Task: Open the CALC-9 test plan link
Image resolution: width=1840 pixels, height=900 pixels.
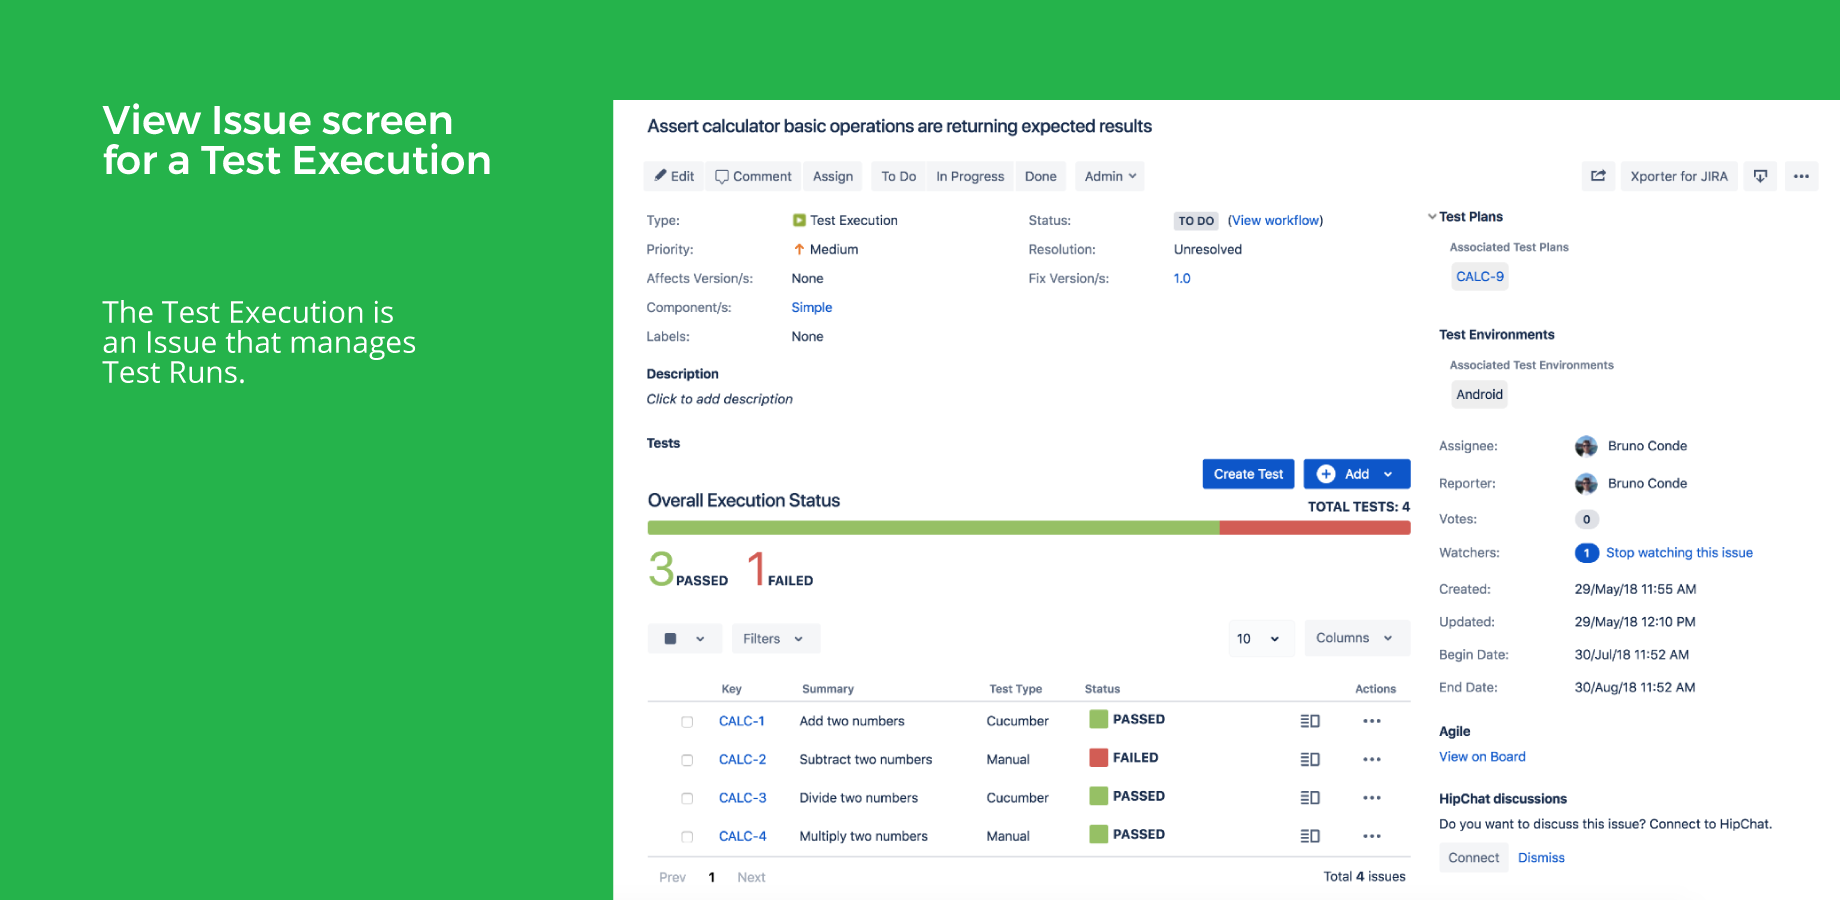Action: 1480,277
